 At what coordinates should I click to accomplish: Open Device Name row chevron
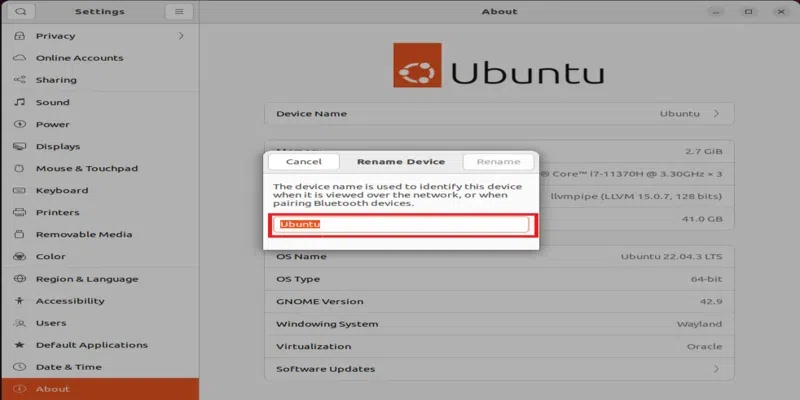[716, 113]
